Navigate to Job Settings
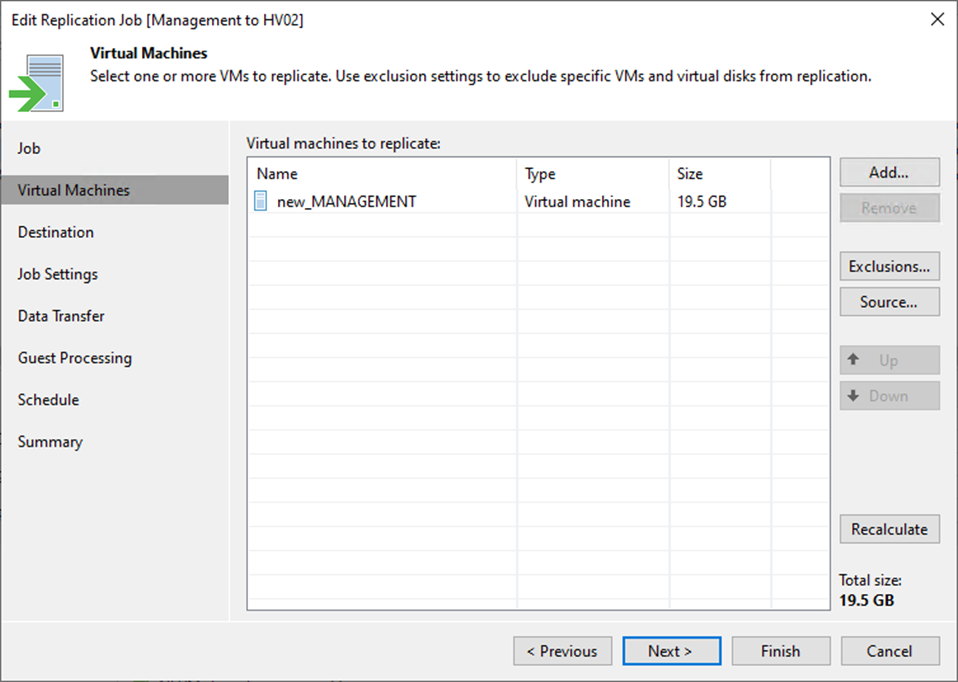Screen dimensions: 958x682 (x=59, y=274)
